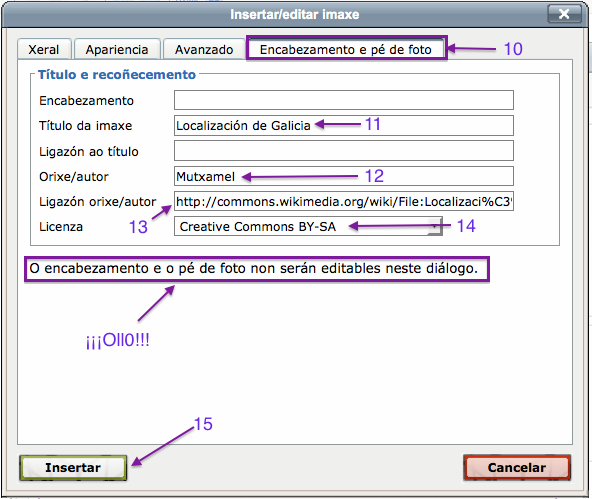Viewport: 592px width, 499px height.
Task: Click the Ligazón orixe/autor label
Action: [97, 202]
